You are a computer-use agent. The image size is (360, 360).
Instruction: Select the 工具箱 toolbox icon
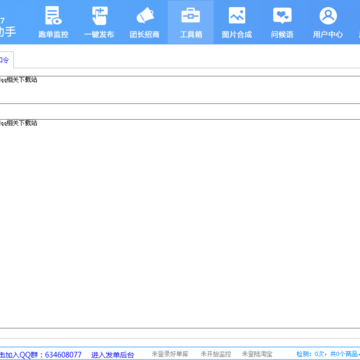pyautogui.click(x=191, y=22)
